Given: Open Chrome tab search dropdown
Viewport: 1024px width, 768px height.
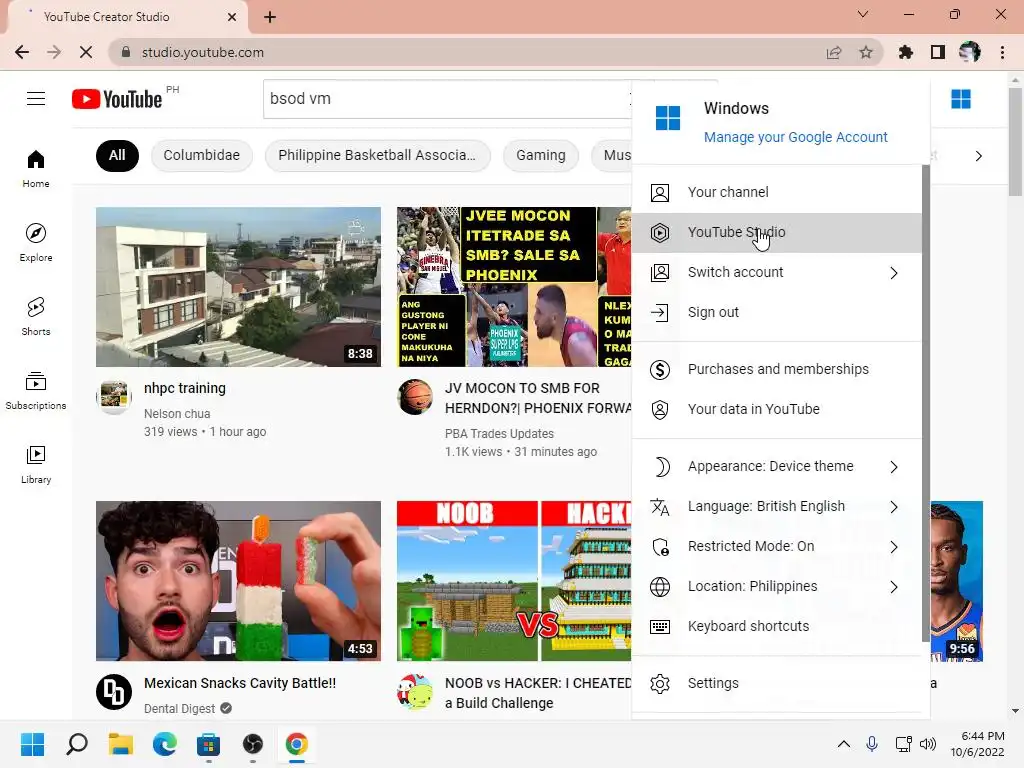Looking at the screenshot, I should click(863, 14).
